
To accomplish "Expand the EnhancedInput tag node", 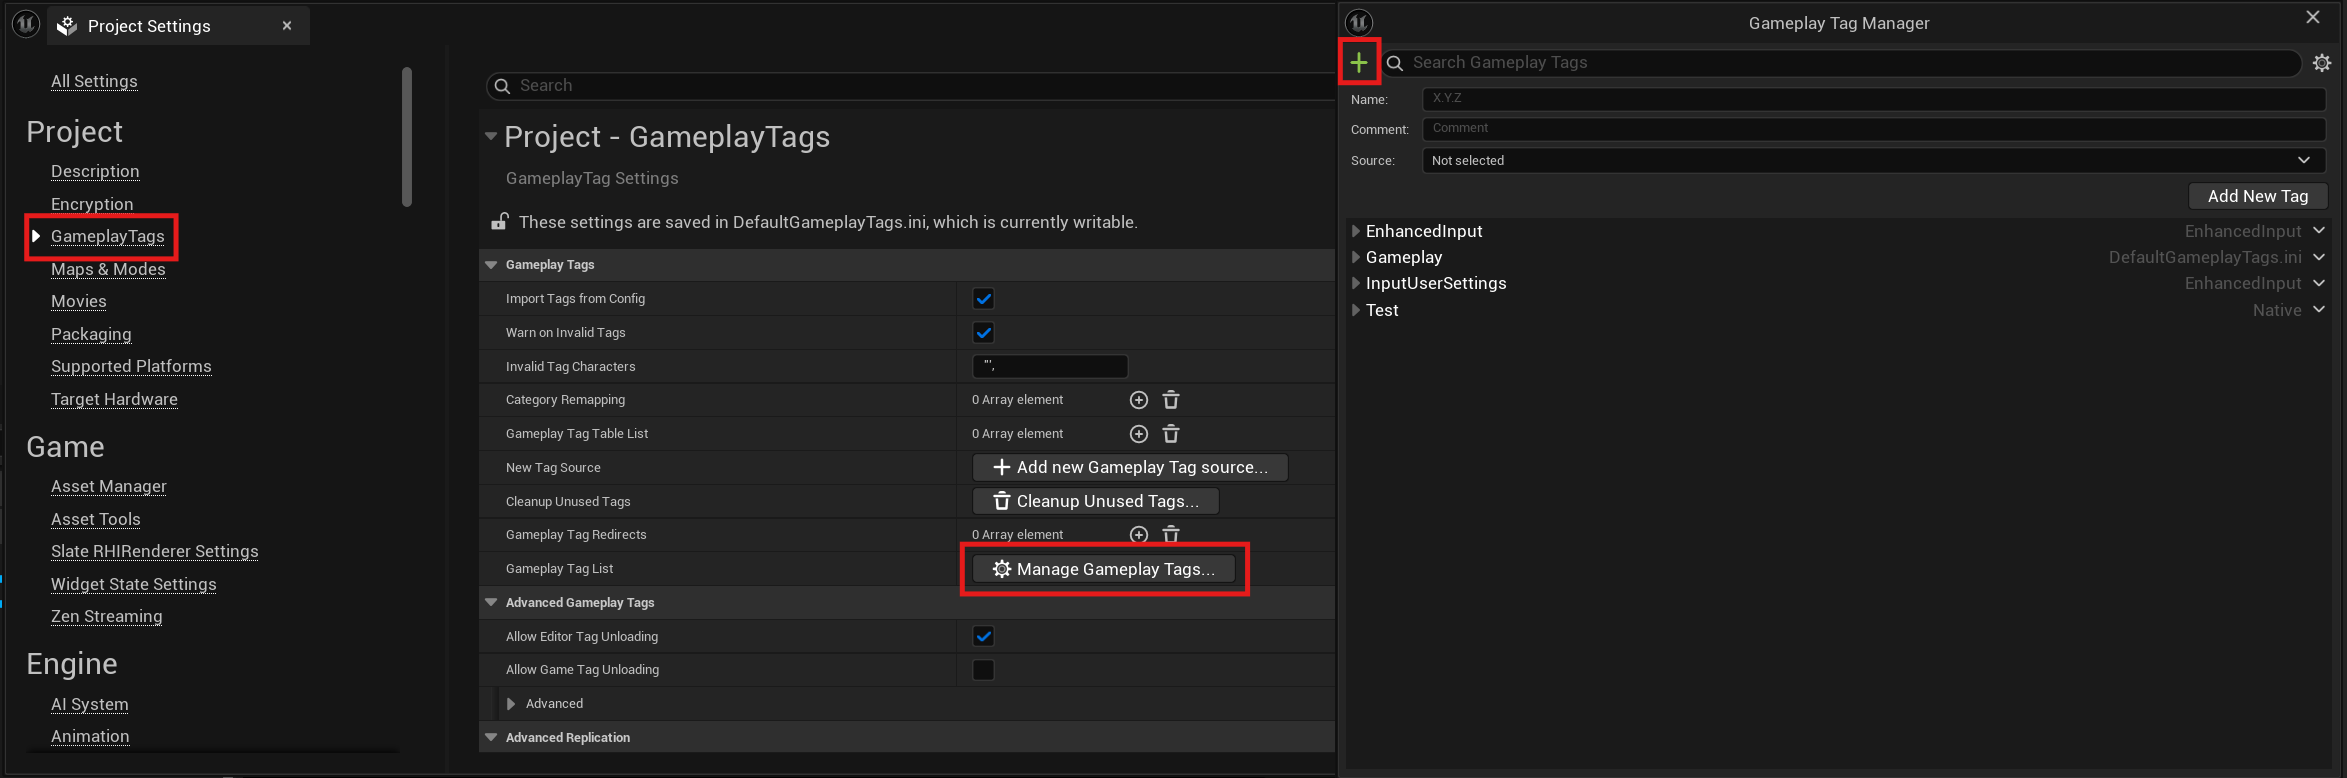I will [x=1356, y=231].
